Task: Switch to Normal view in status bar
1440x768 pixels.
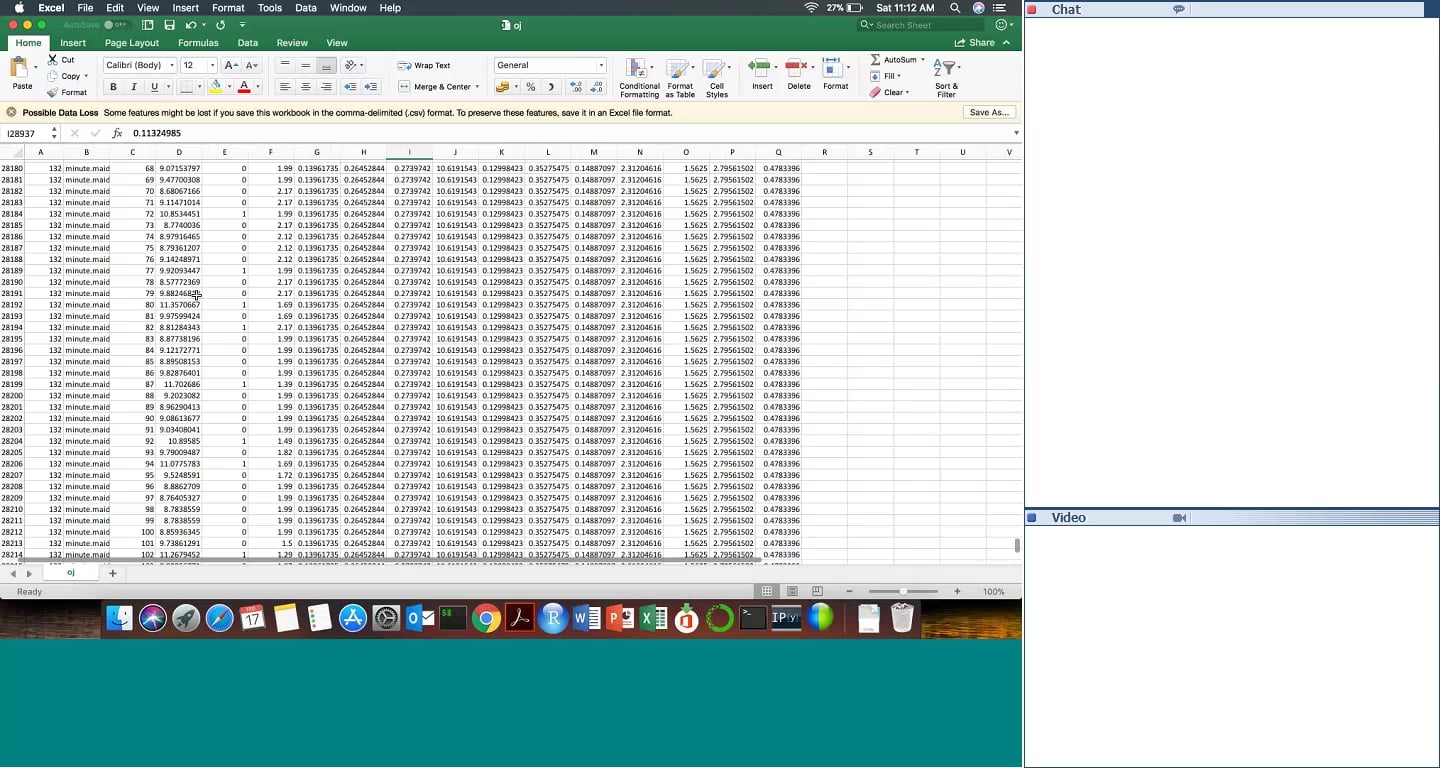Action: coord(767,591)
